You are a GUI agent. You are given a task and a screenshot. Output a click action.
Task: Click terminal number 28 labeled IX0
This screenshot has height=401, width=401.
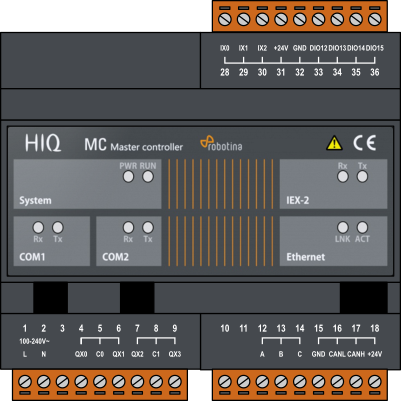coord(225,19)
